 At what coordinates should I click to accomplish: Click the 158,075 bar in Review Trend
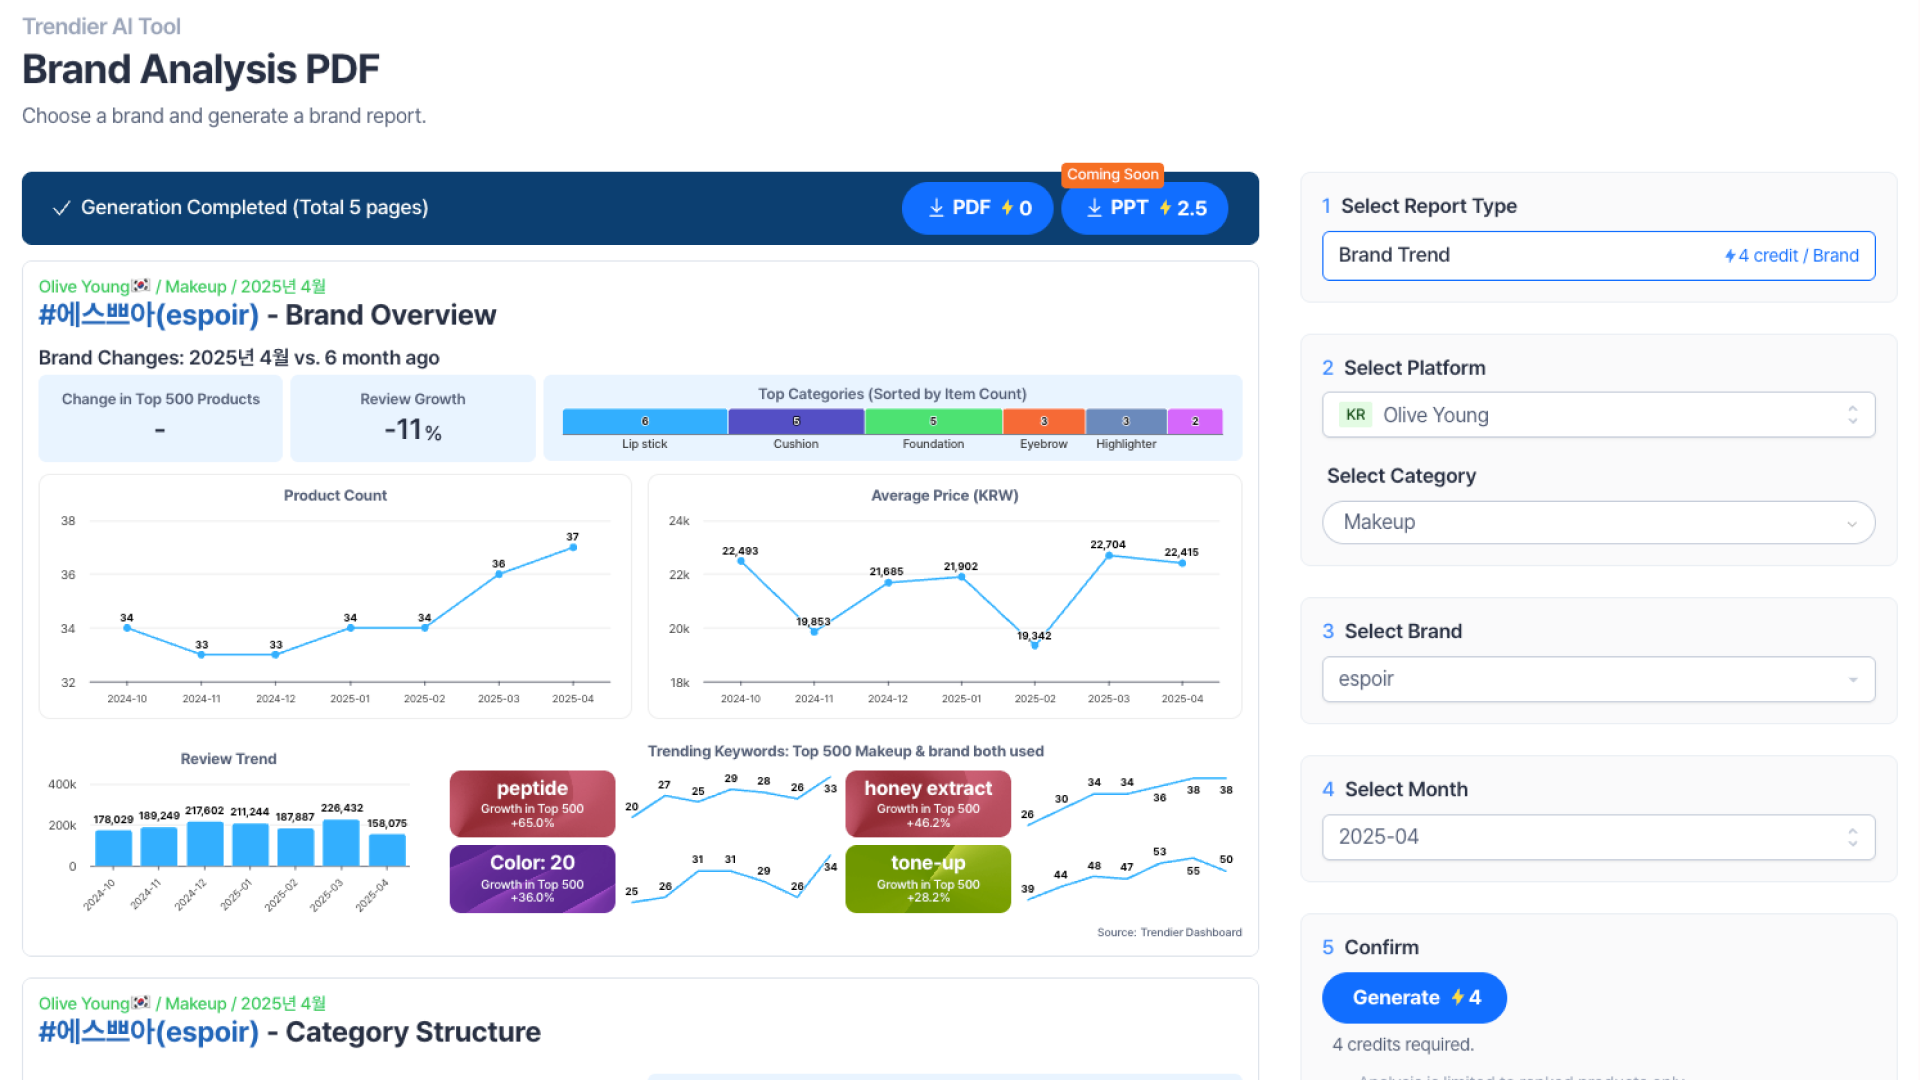[387, 850]
